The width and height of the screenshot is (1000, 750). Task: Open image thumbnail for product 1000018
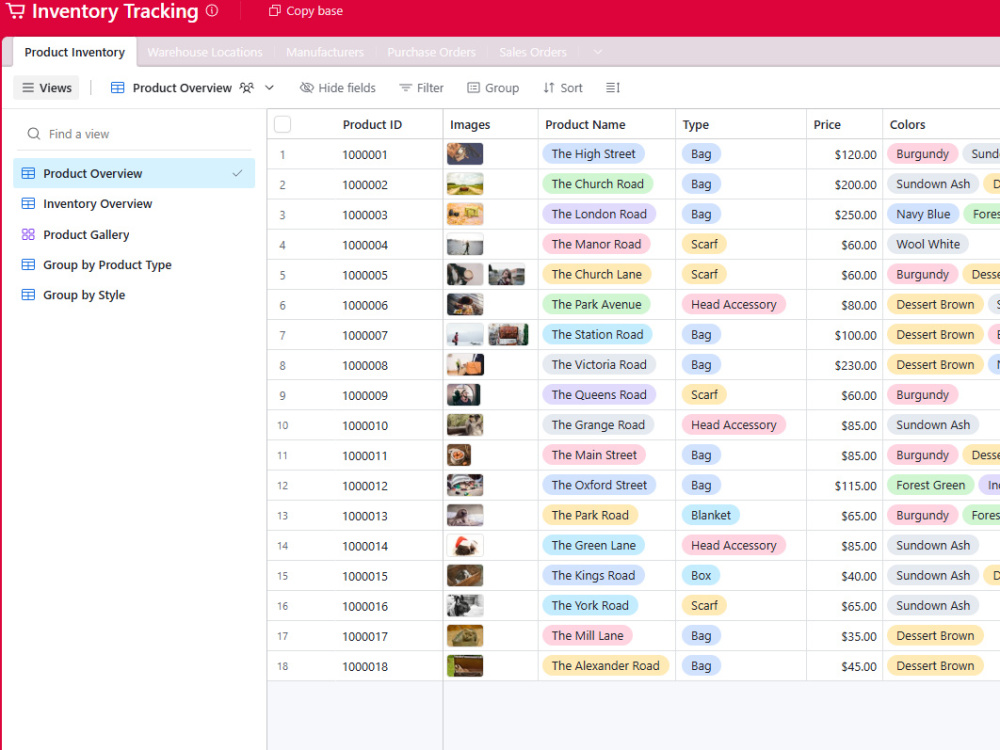click(x=465, y=666)
